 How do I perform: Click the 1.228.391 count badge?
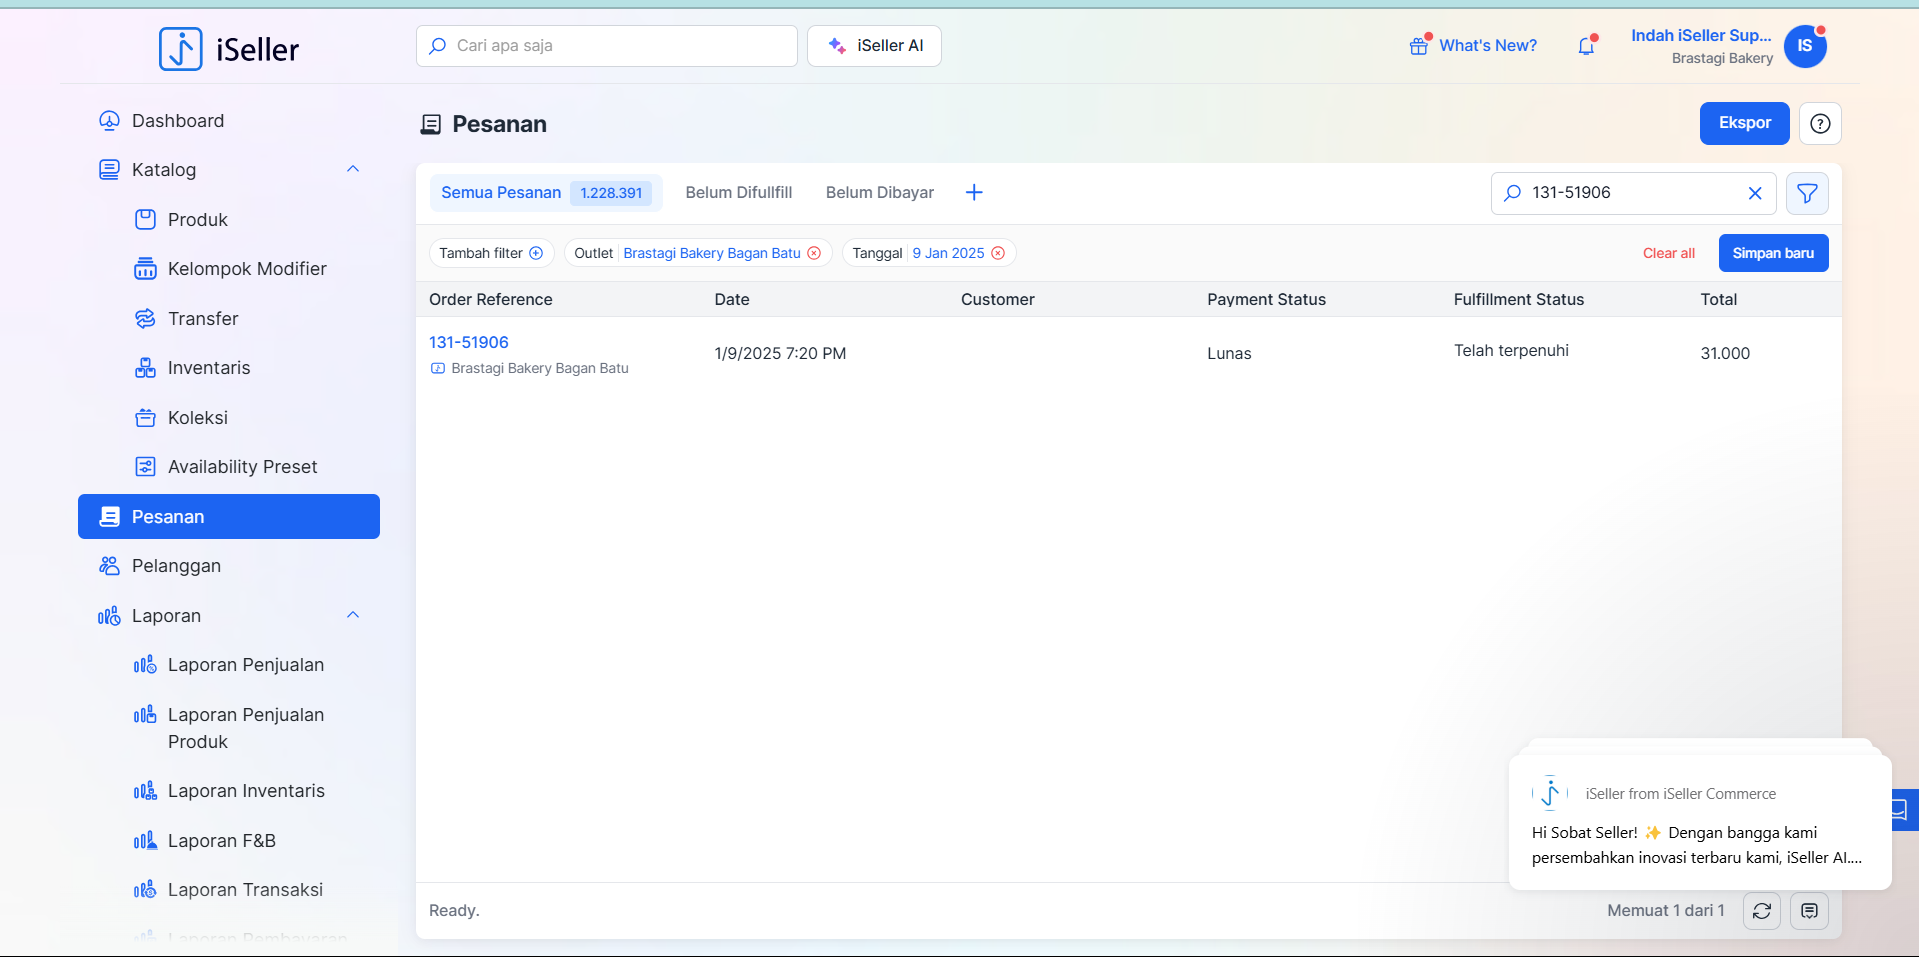click(611, 193)
